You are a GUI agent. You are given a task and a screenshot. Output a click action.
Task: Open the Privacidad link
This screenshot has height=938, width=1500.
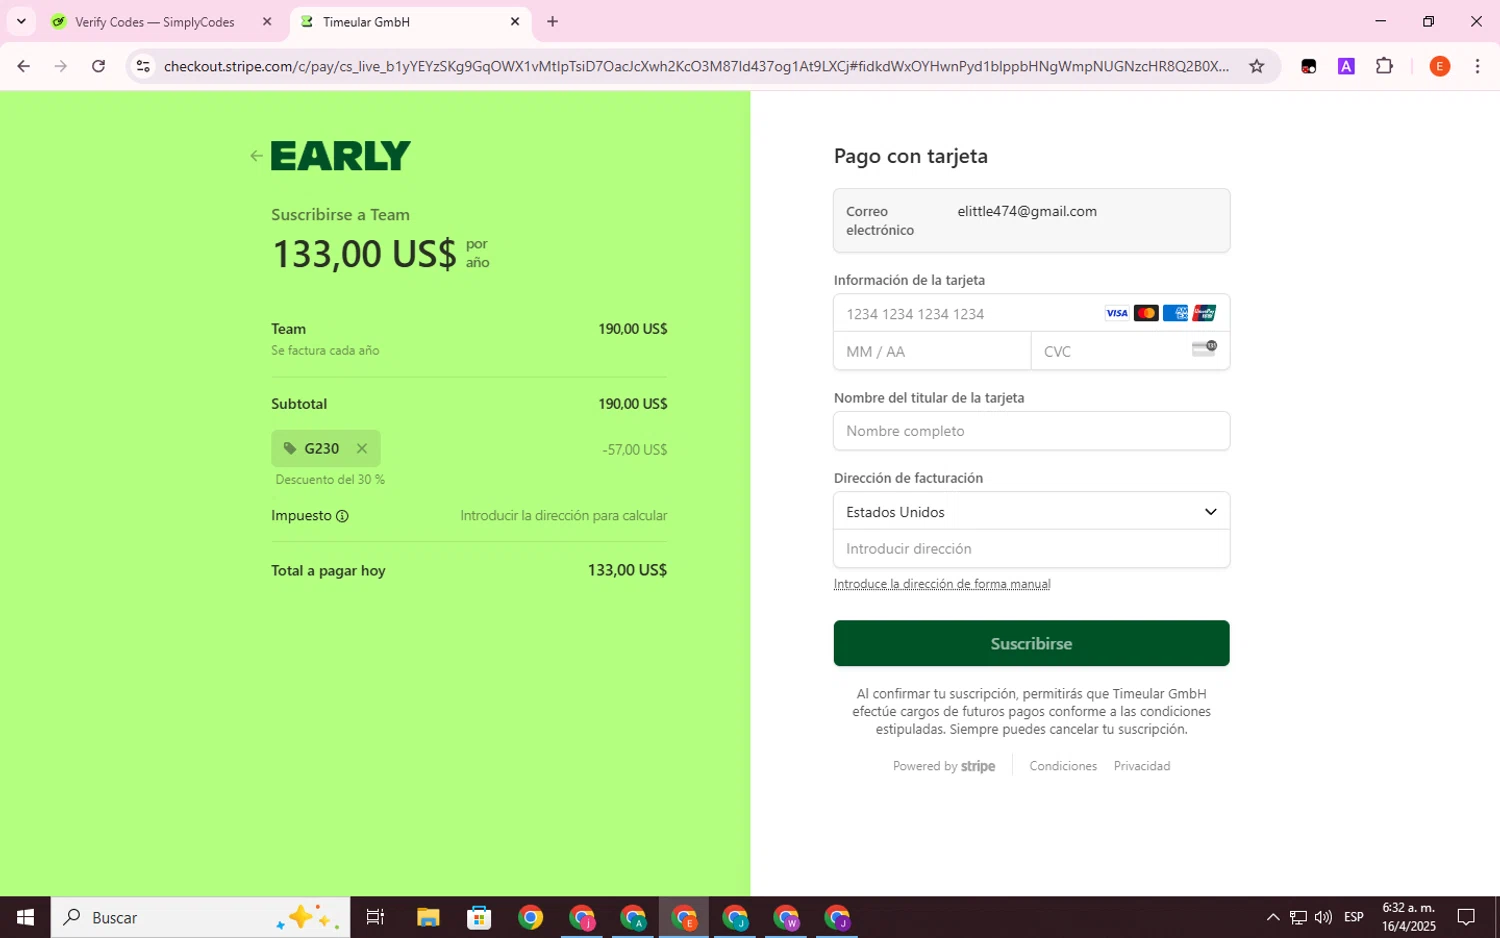pyautogui.click(x=1142, y=766)
